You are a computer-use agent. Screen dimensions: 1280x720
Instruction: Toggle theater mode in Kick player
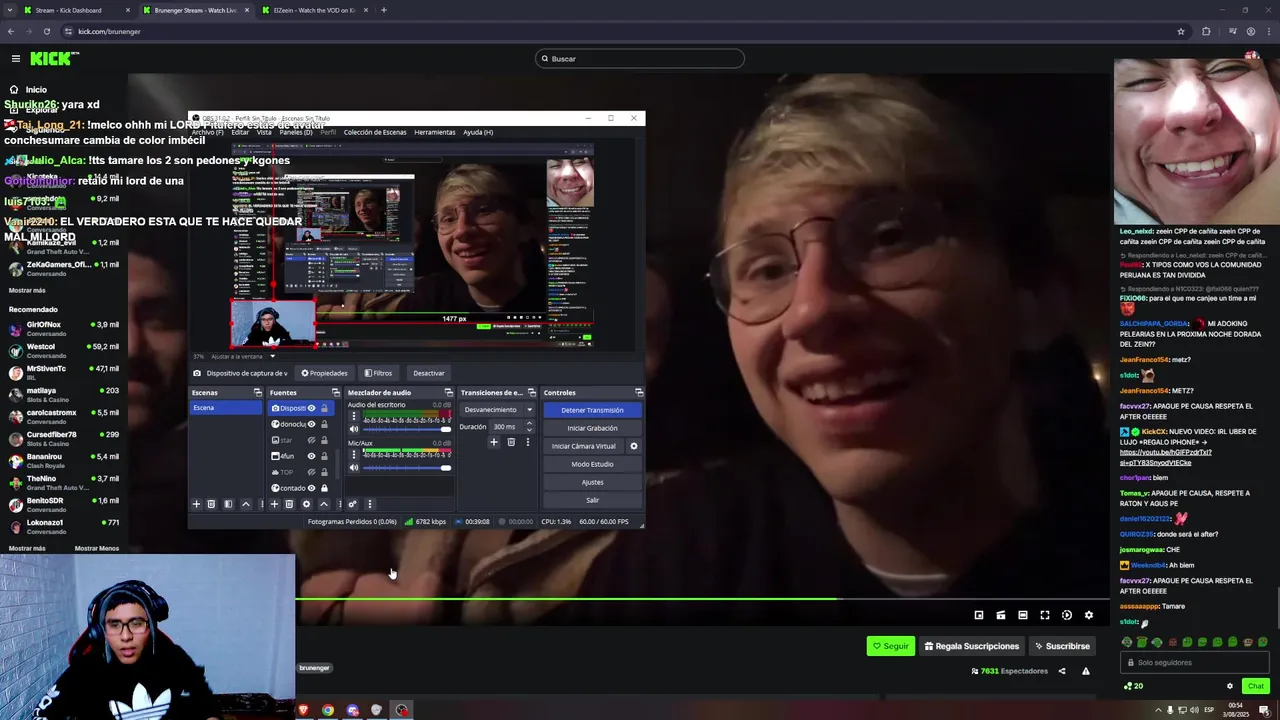tap(1023, 615)
